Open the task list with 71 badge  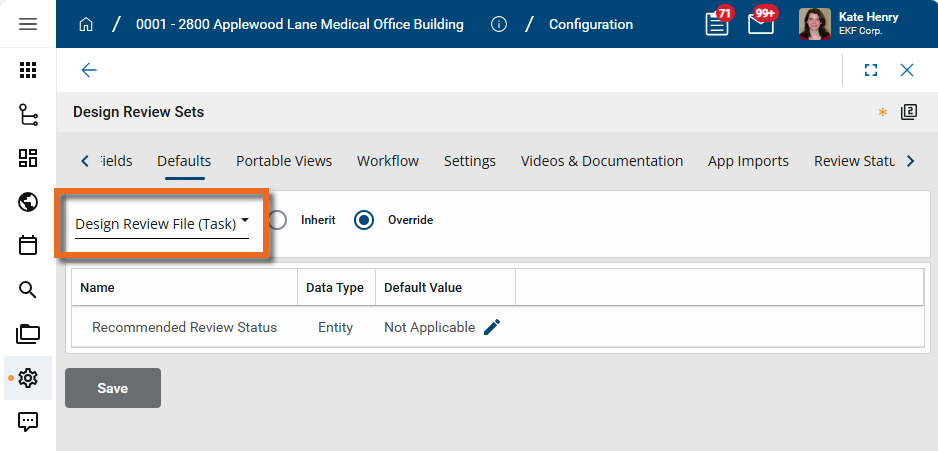pyautogui.click(x=717, y=23)
